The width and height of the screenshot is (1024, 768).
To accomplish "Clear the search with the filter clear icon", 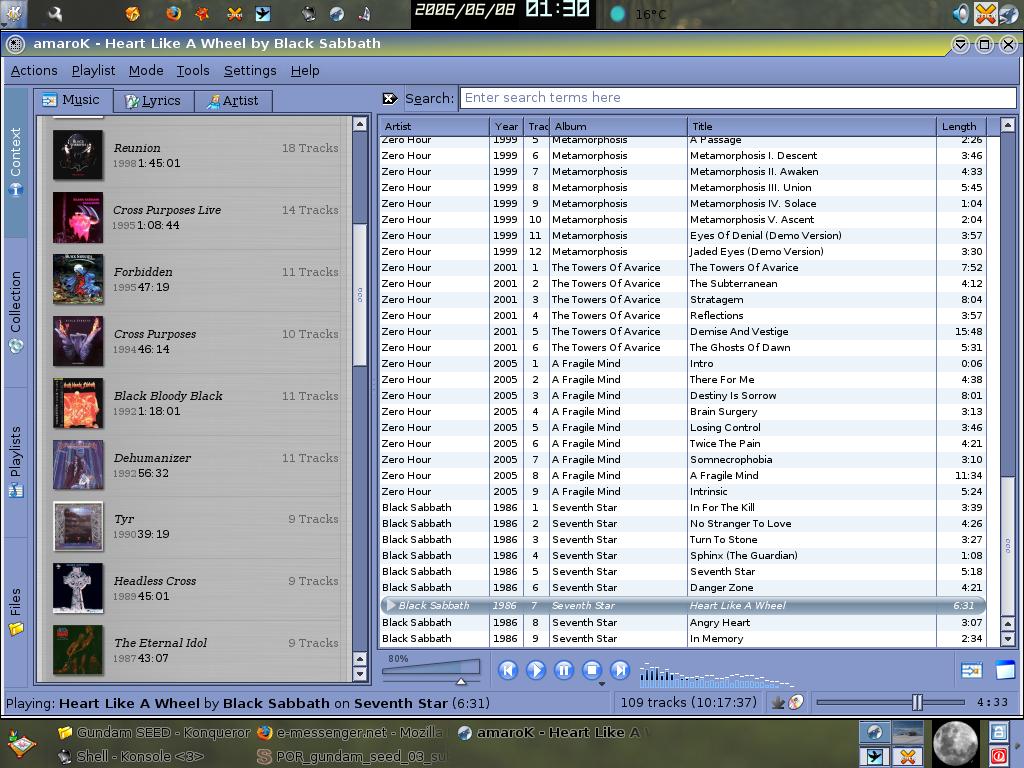I will (x=390, y=99).
